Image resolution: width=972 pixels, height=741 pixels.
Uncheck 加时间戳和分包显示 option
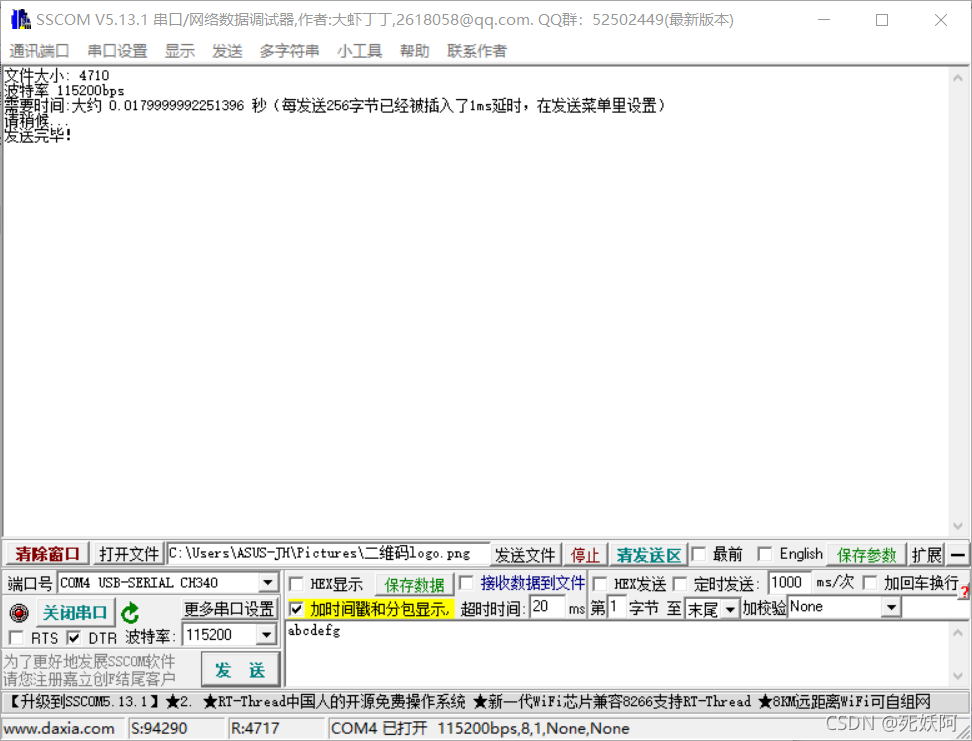[x=297, y=607]
